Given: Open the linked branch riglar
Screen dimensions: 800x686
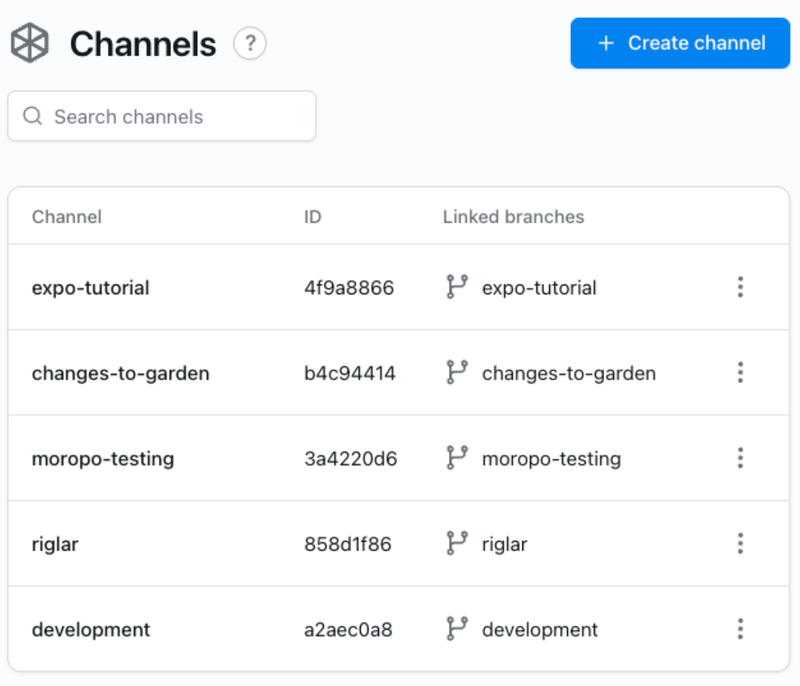Looking at the screenshot, I should click(504, 544).
